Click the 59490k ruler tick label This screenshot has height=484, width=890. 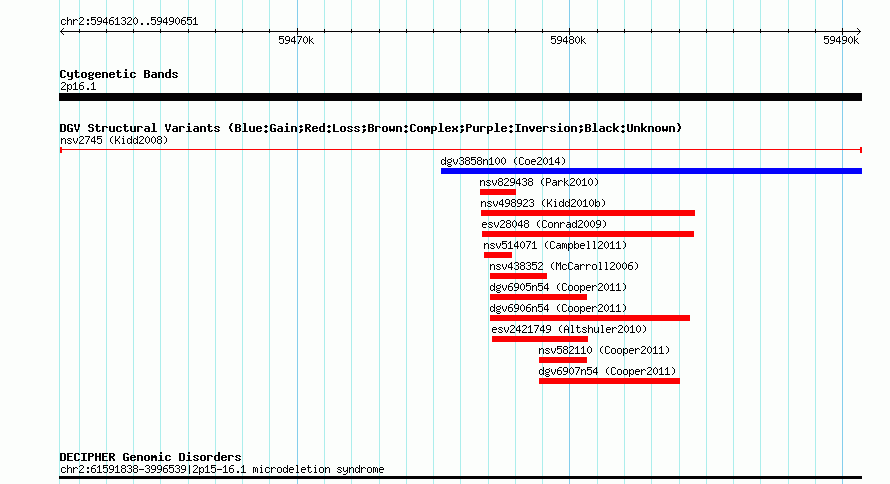[841, 40]
